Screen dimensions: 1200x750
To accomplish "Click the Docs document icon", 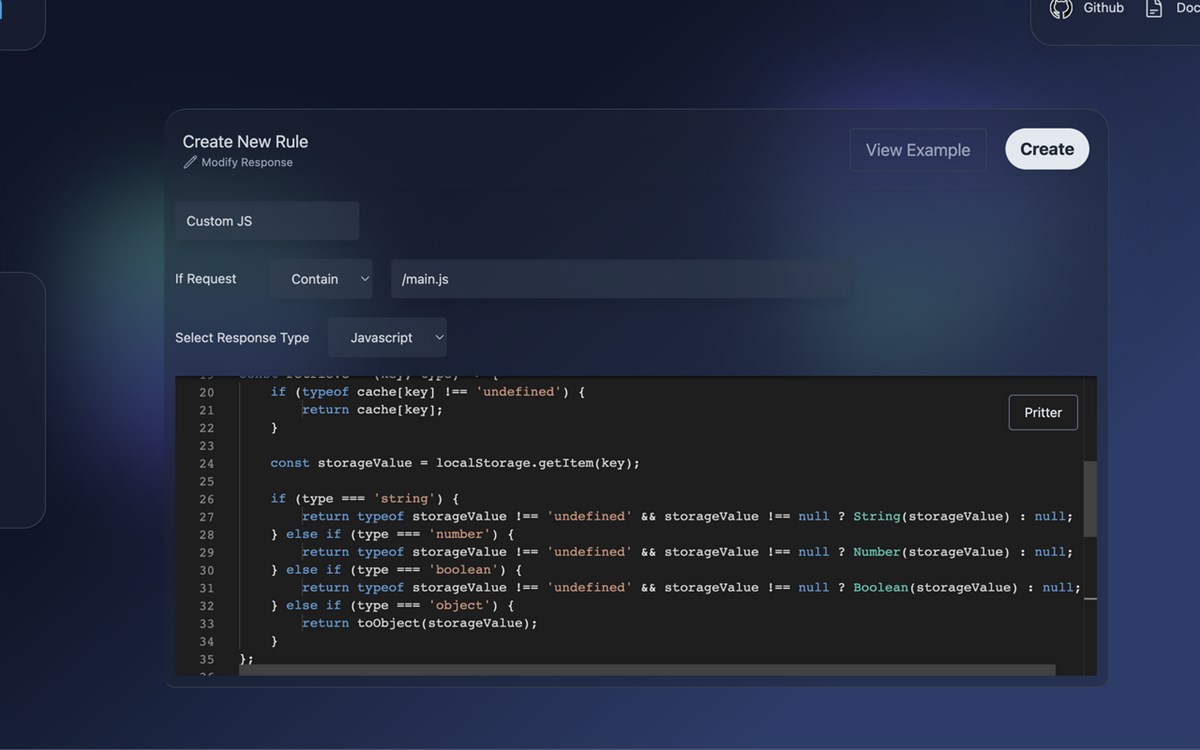I will pyautogui.click(x=1155, y=8).
